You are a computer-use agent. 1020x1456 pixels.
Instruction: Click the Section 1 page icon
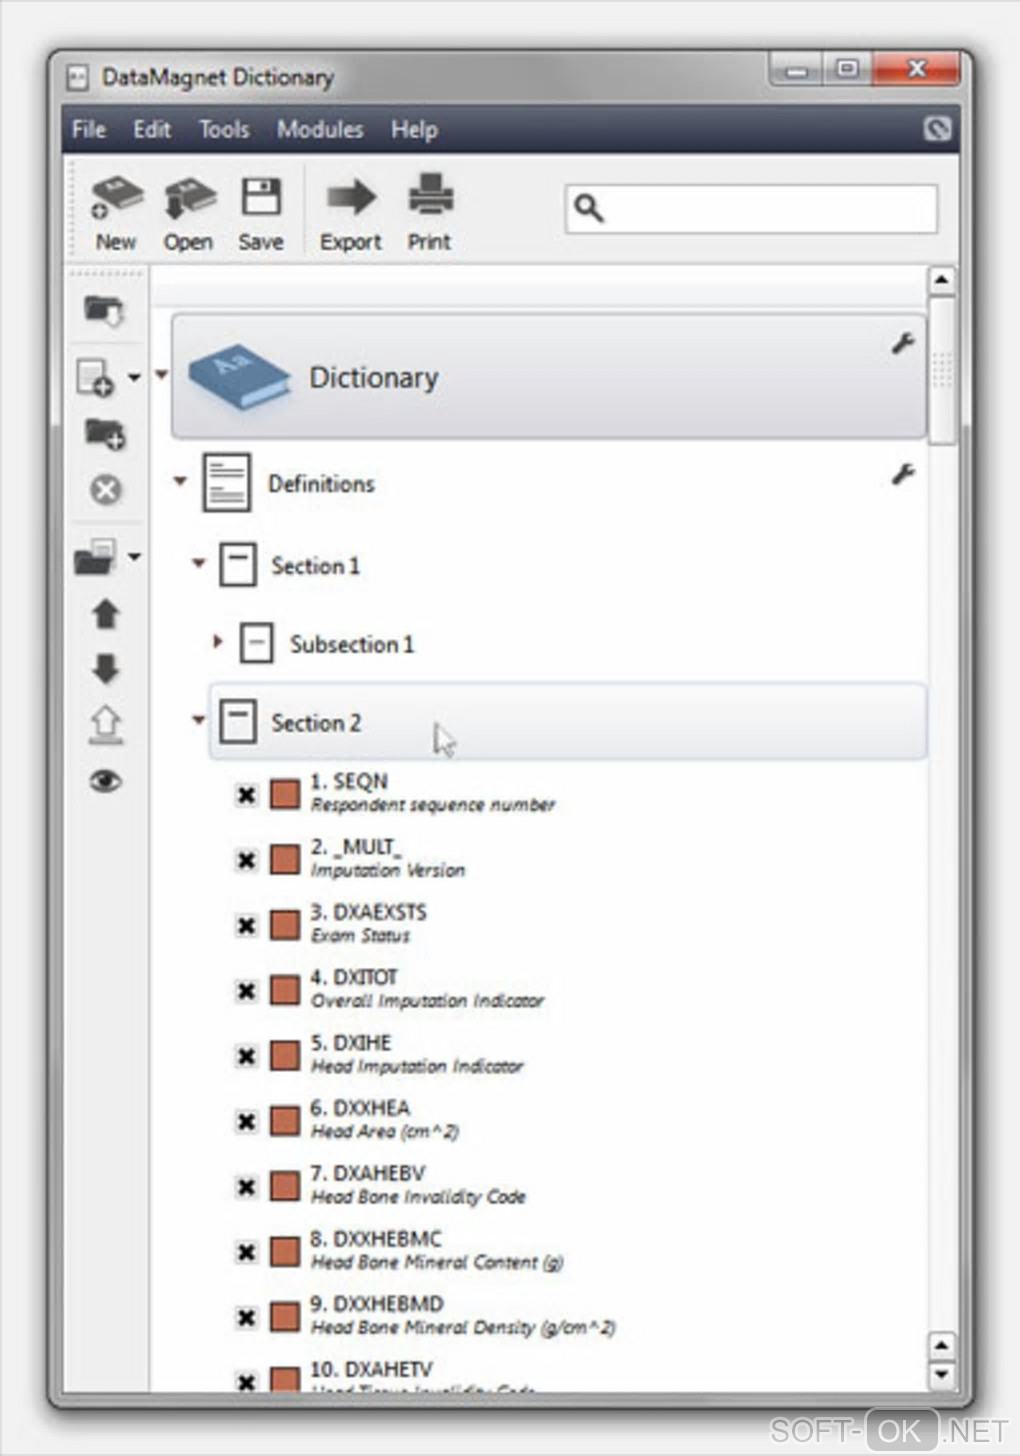point(238,565)
